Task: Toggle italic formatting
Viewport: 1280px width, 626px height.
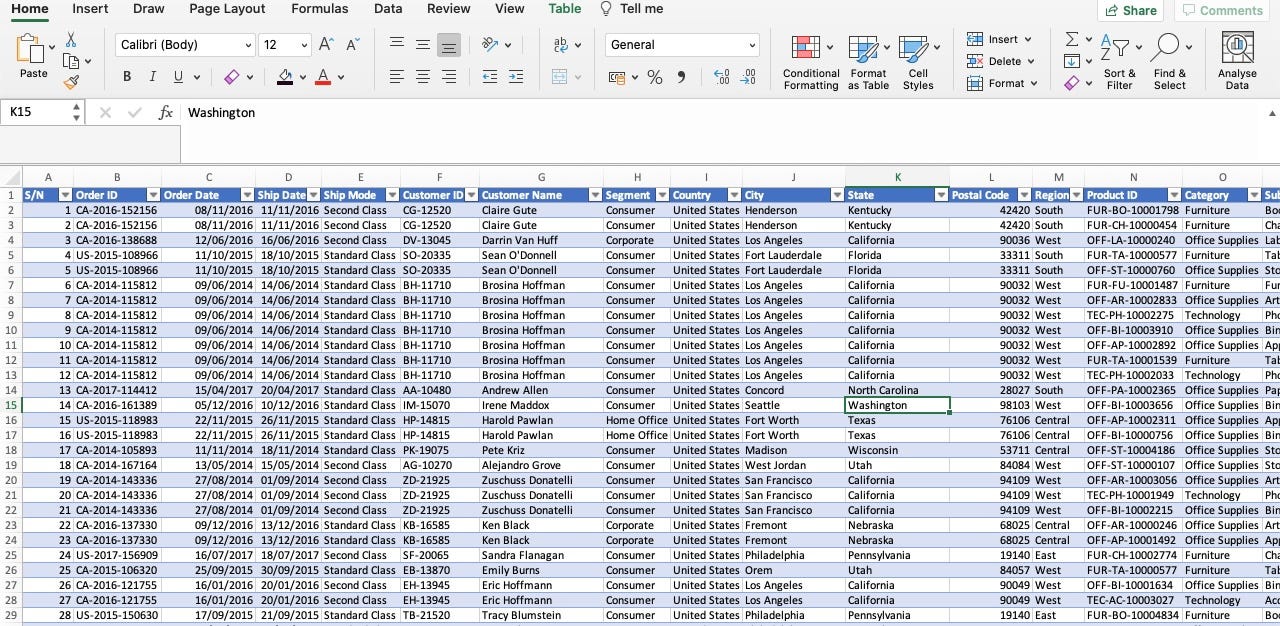Action: point(152,77)
